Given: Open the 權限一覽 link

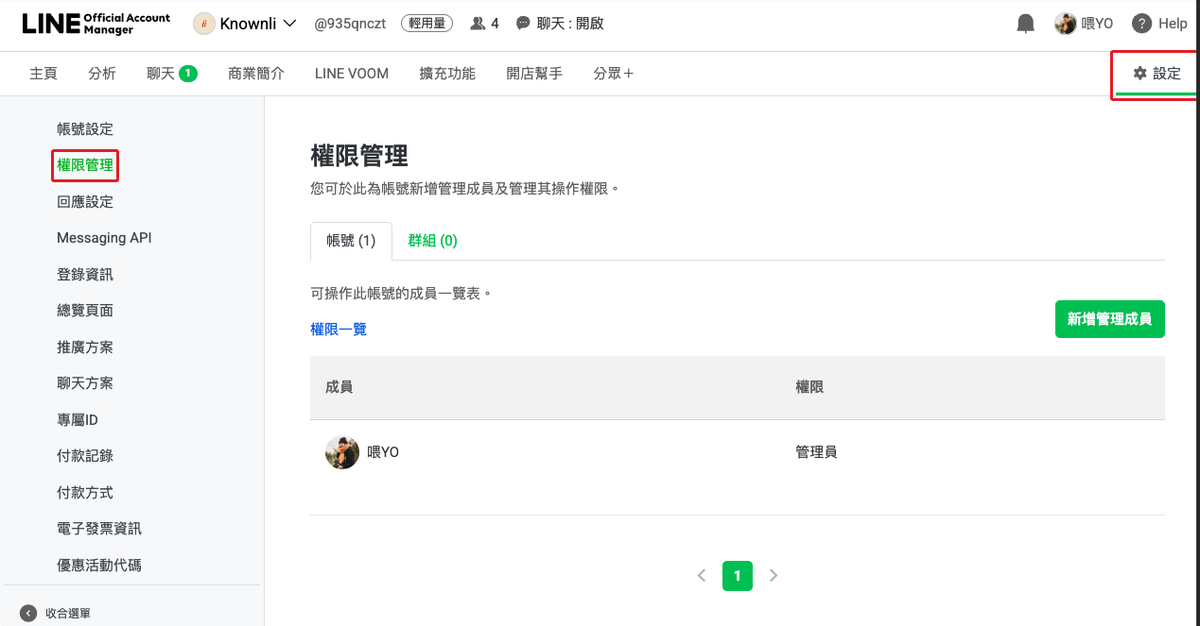Looking at the screenshot, I should (339, 329).
